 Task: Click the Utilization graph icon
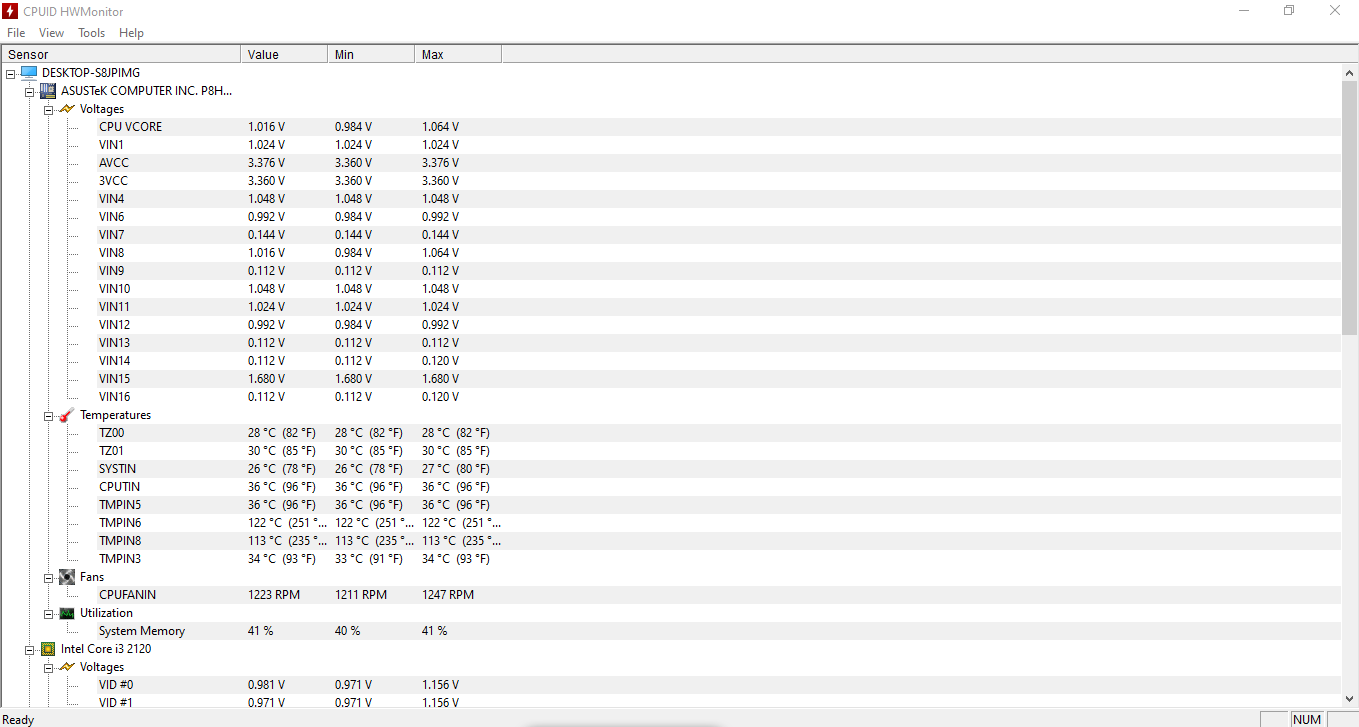[67, 613]
